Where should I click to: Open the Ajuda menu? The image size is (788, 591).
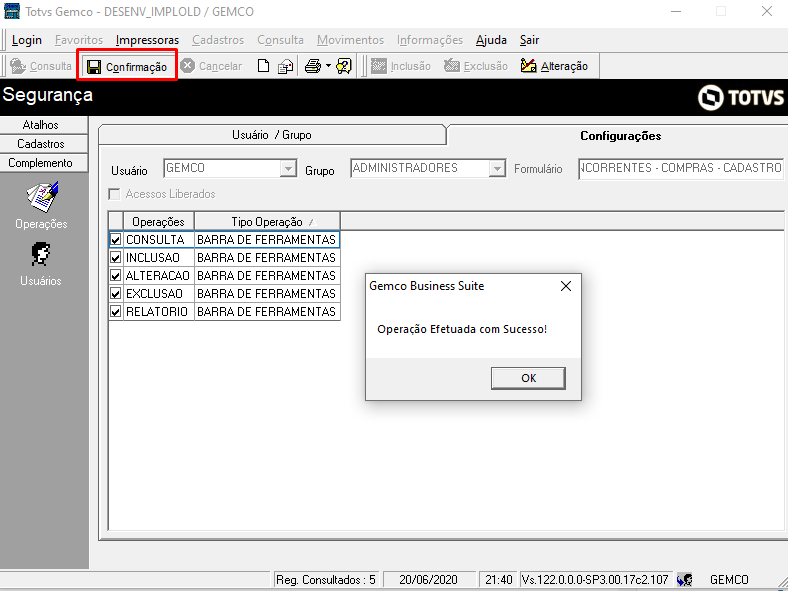(491, 40)
